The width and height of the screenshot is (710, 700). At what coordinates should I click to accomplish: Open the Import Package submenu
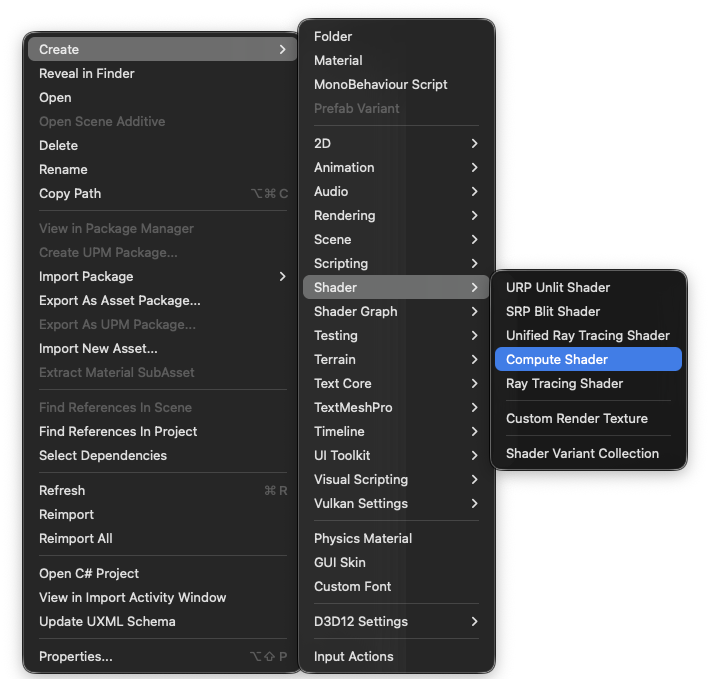[162, 276]
